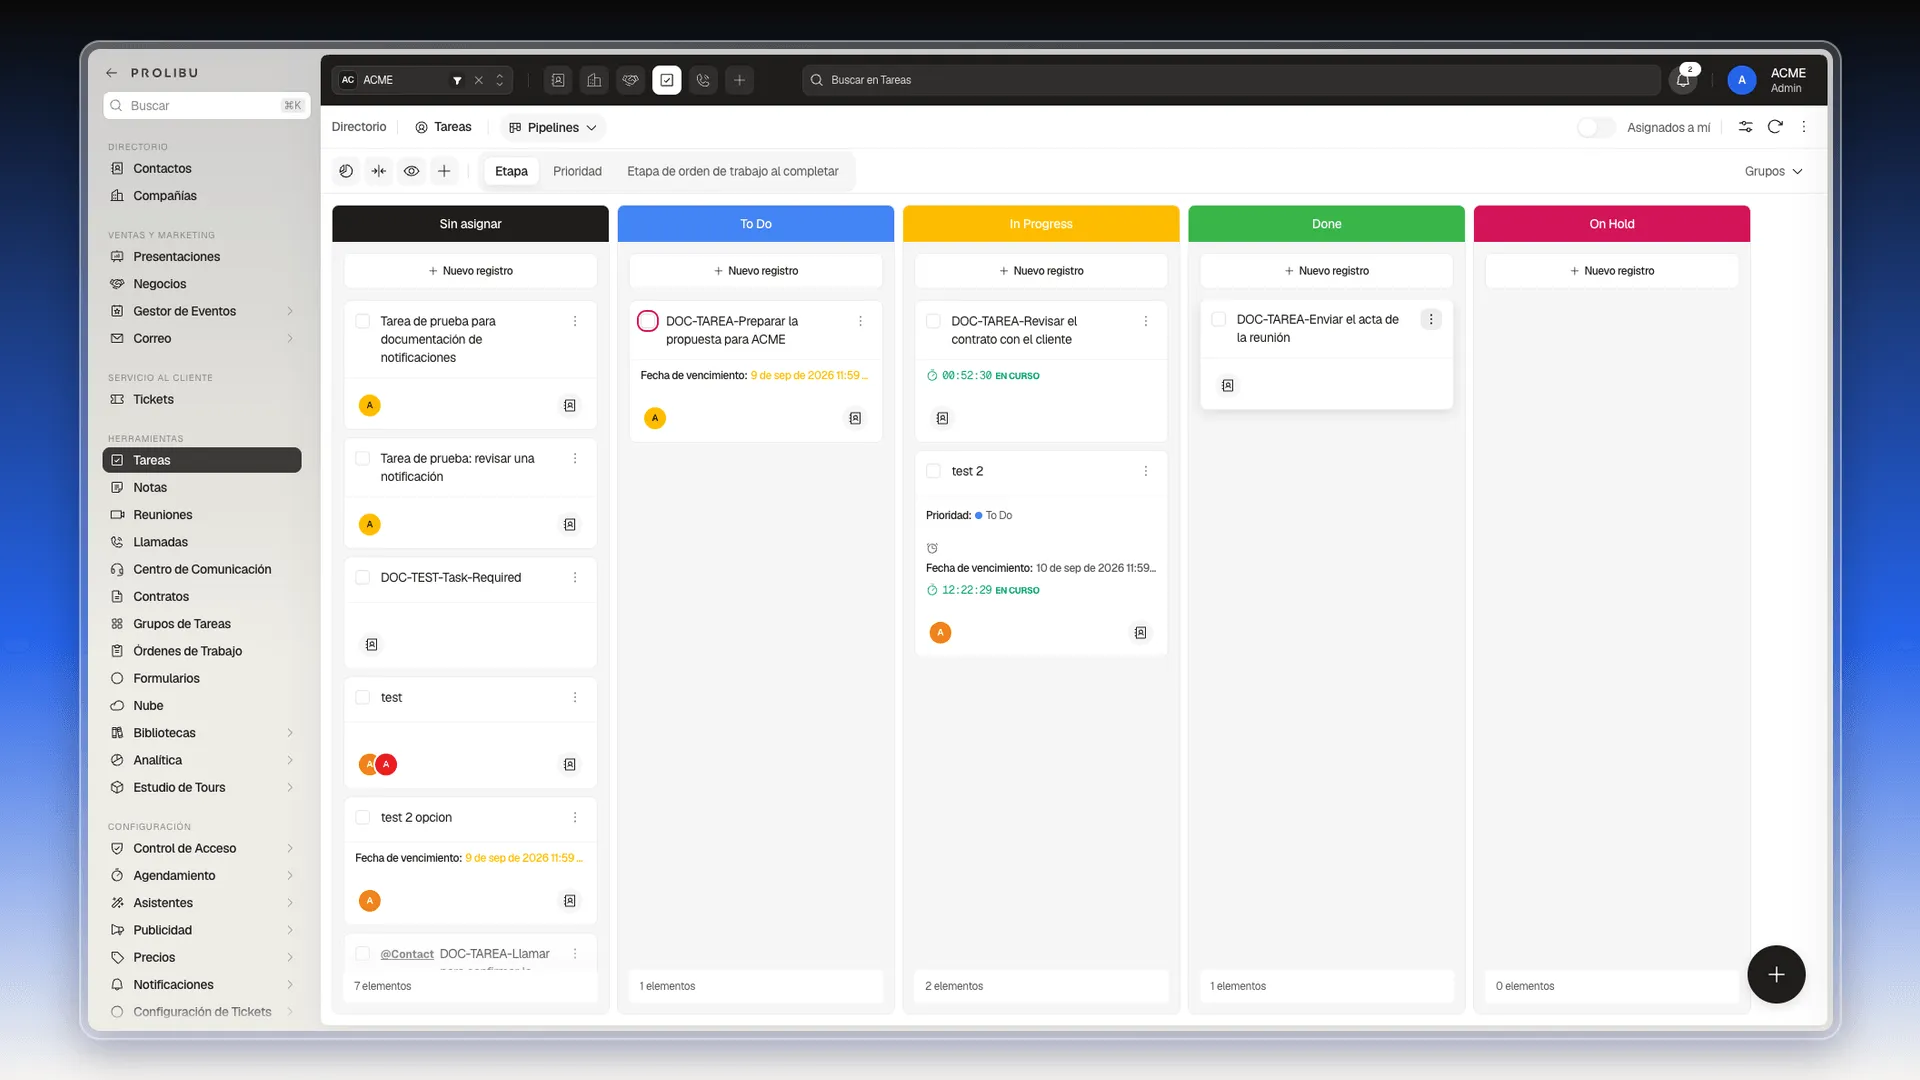Expand the Grupos dropdown
This screenshot has height=1080, width=1920.
pos(1773,171)
